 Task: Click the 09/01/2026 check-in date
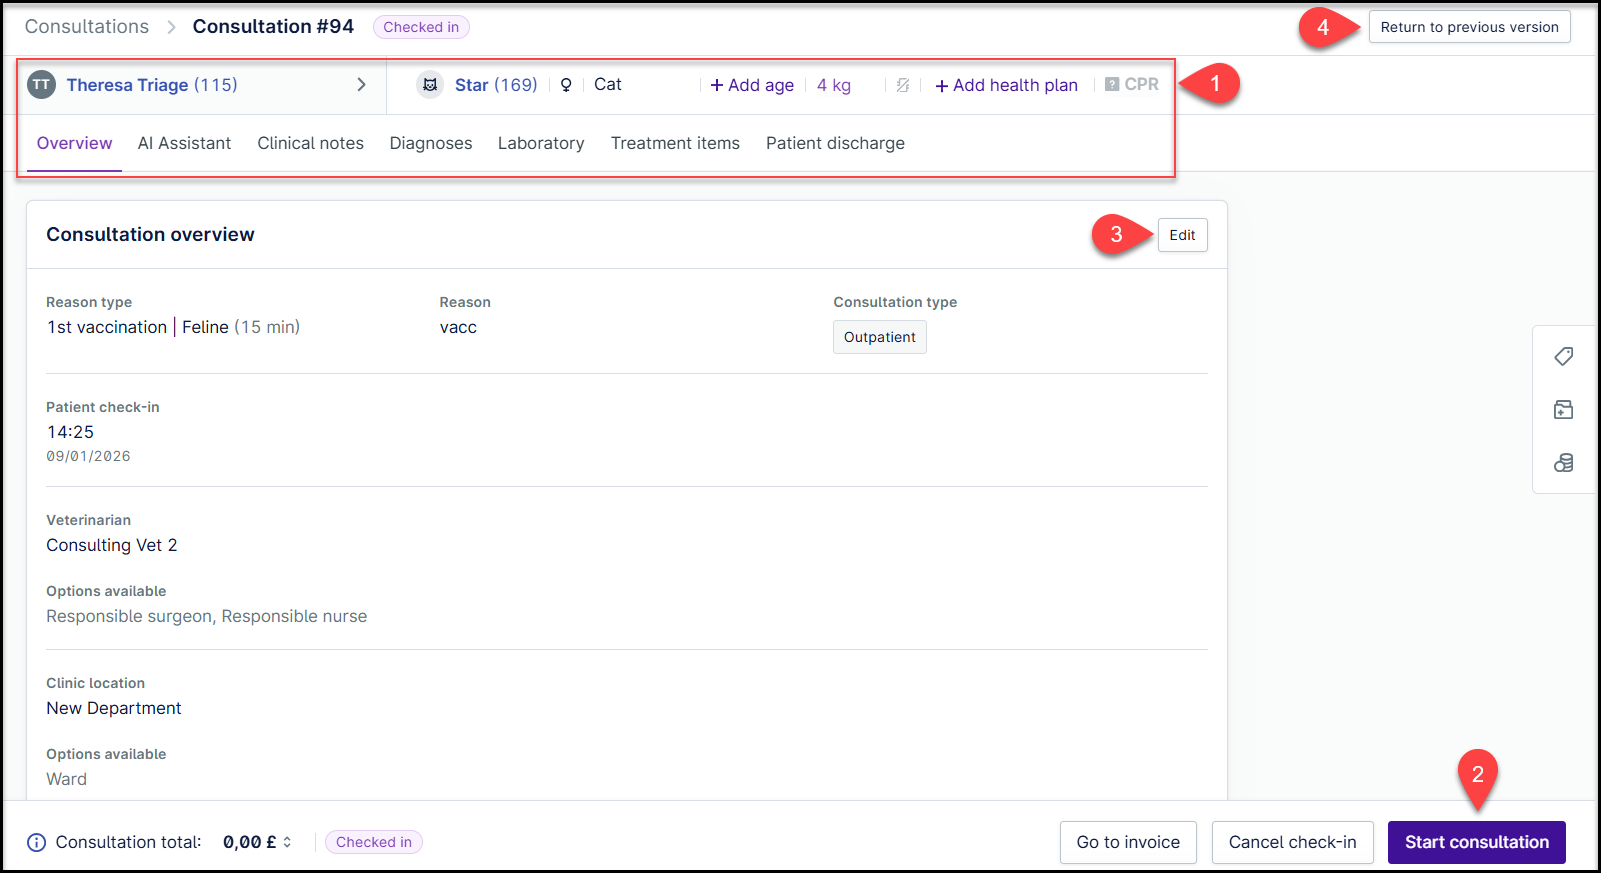point(88,456)
